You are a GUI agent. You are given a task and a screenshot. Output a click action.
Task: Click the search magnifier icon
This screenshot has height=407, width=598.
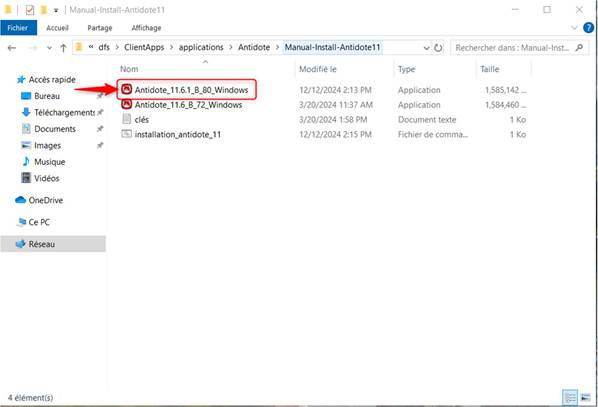[x=579, y=48]
